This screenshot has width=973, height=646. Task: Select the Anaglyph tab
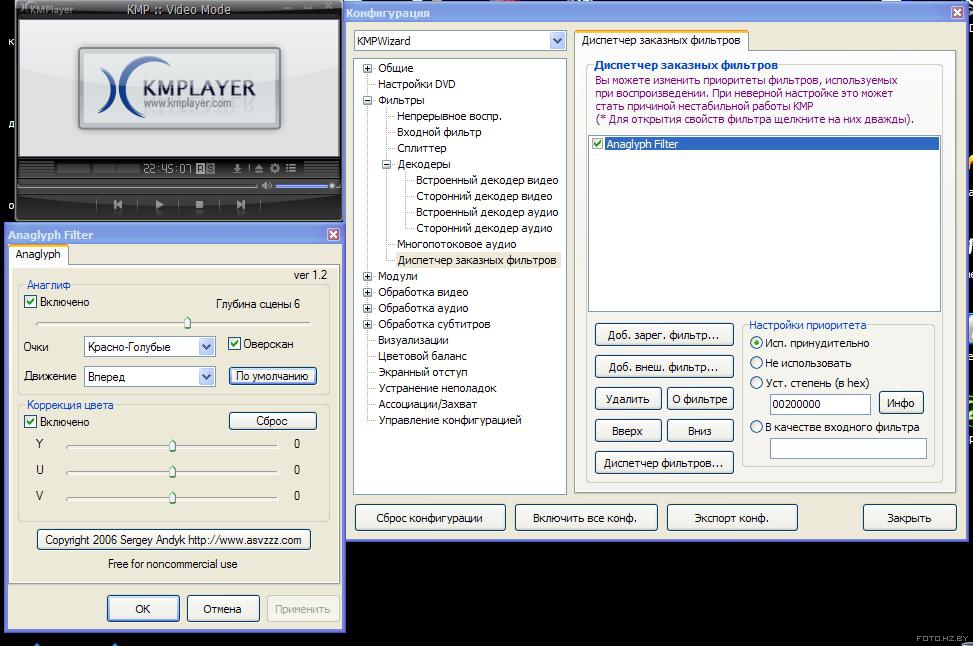[x=38, y=254]
